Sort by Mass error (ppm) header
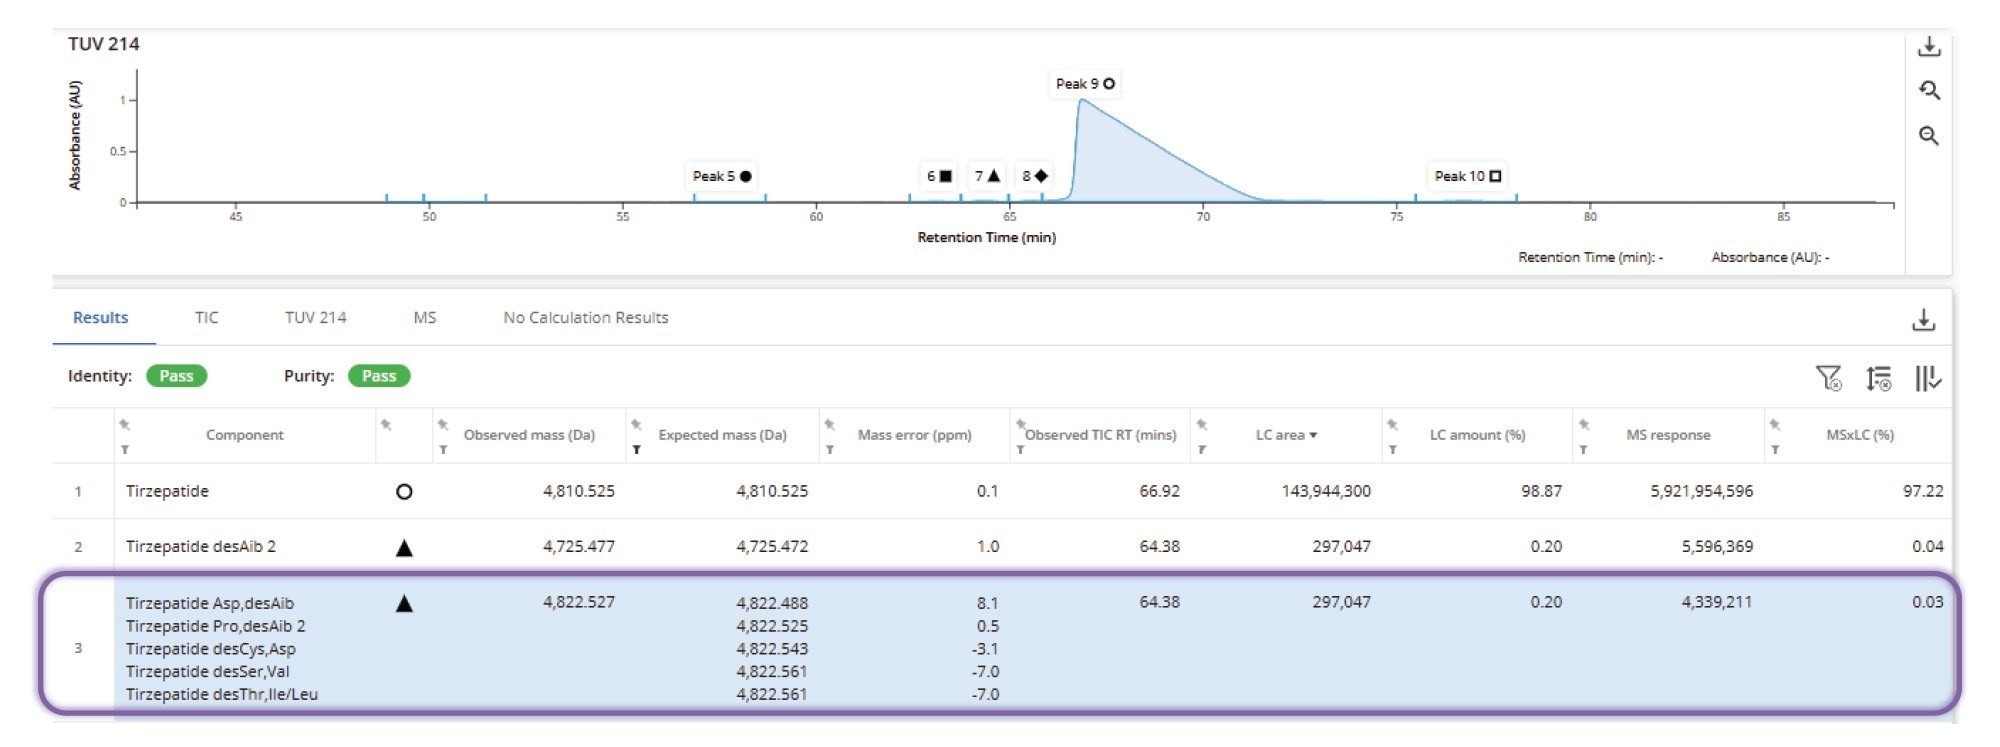Screen dimensions: 2000x747 click(x=915, y=435)
